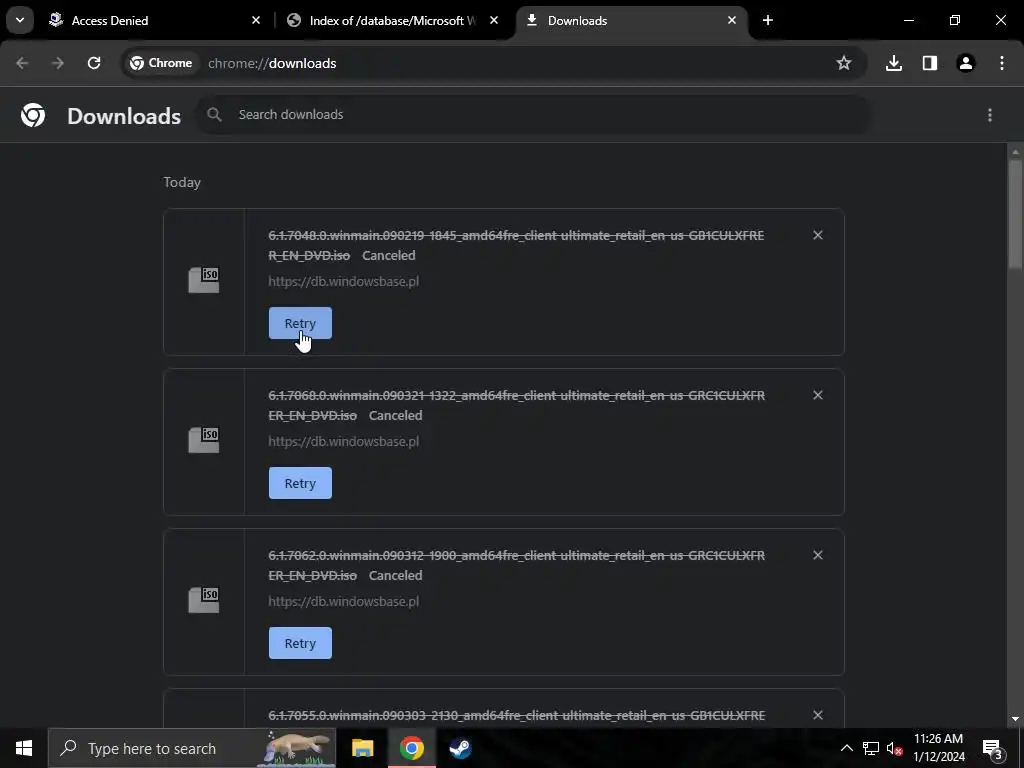Screen dimensions: 1024x768
Task: Click the search magnifier icon
Action: click(x=214, y=114)
